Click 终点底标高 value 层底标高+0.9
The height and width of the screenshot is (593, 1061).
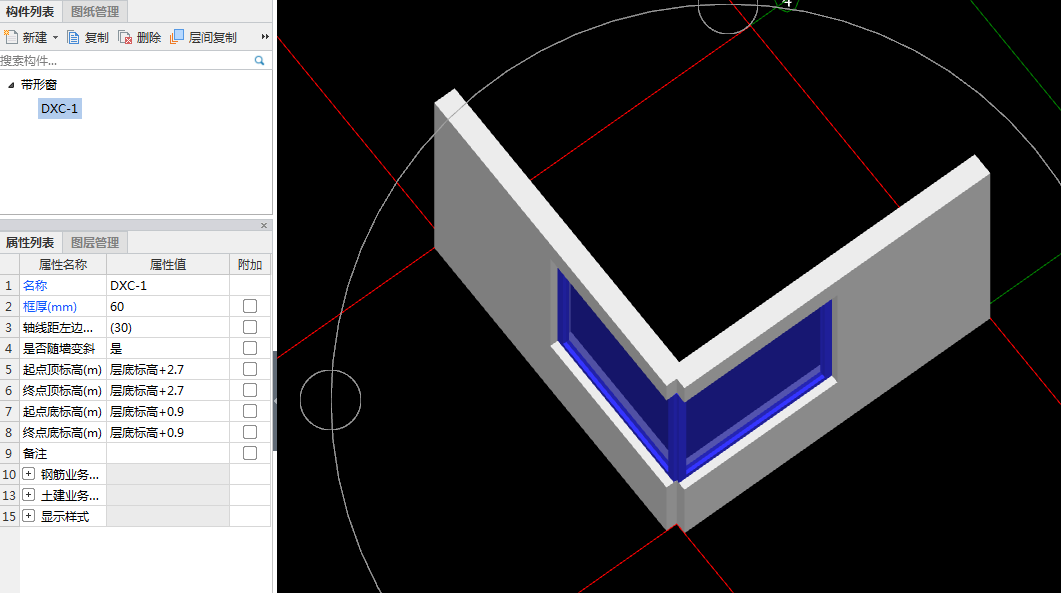[x=168, y=433]
